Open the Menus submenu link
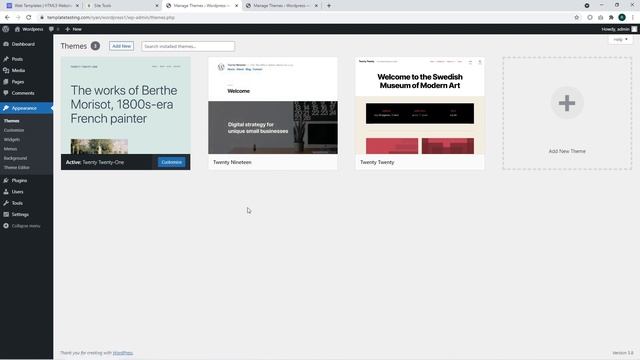Screen dimensions: 640x360 pyautogui.click(x=11, y=149)
